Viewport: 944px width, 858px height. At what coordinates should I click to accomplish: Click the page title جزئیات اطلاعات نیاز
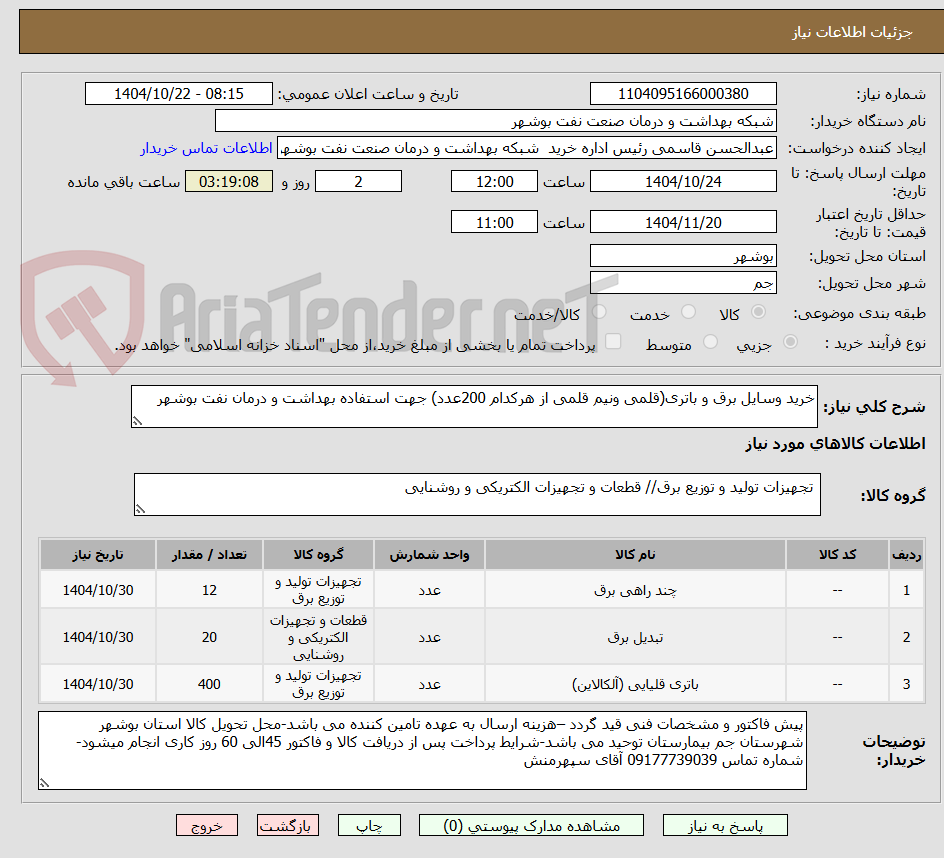click(852, 32)
